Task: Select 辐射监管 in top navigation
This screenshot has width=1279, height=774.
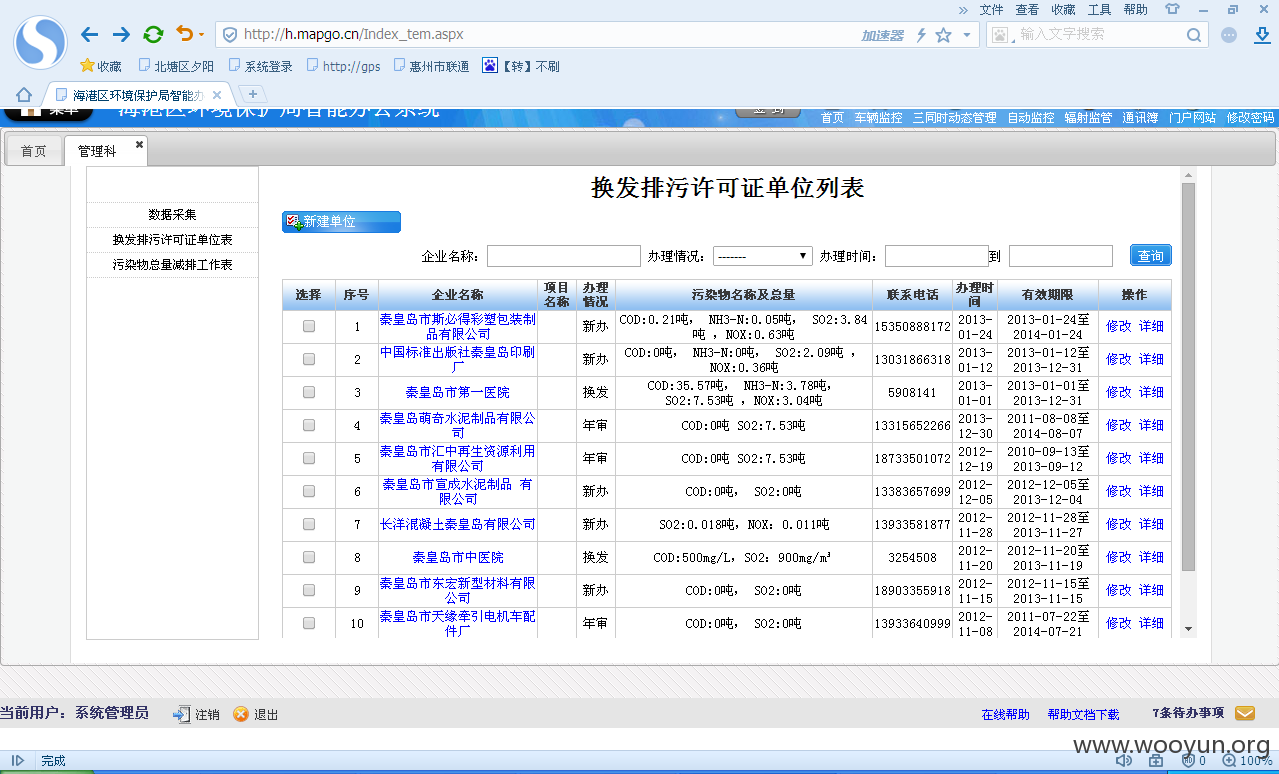Action: [x=1088, y=117]
